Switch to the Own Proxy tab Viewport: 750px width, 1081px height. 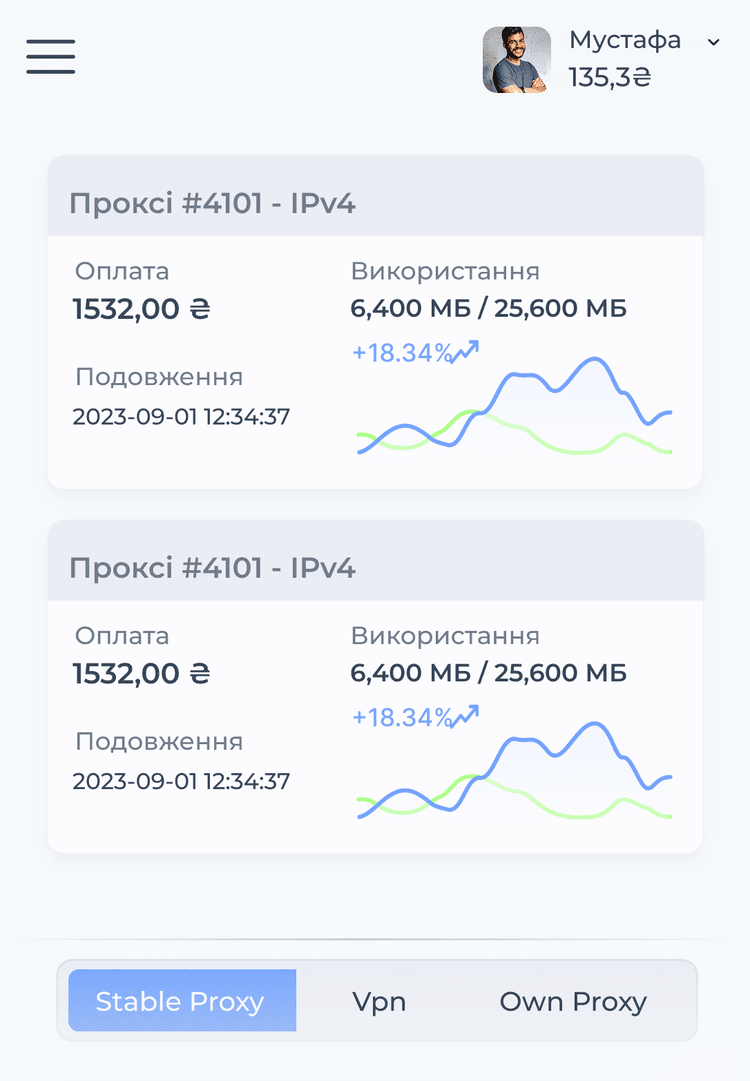point(572,1000)
